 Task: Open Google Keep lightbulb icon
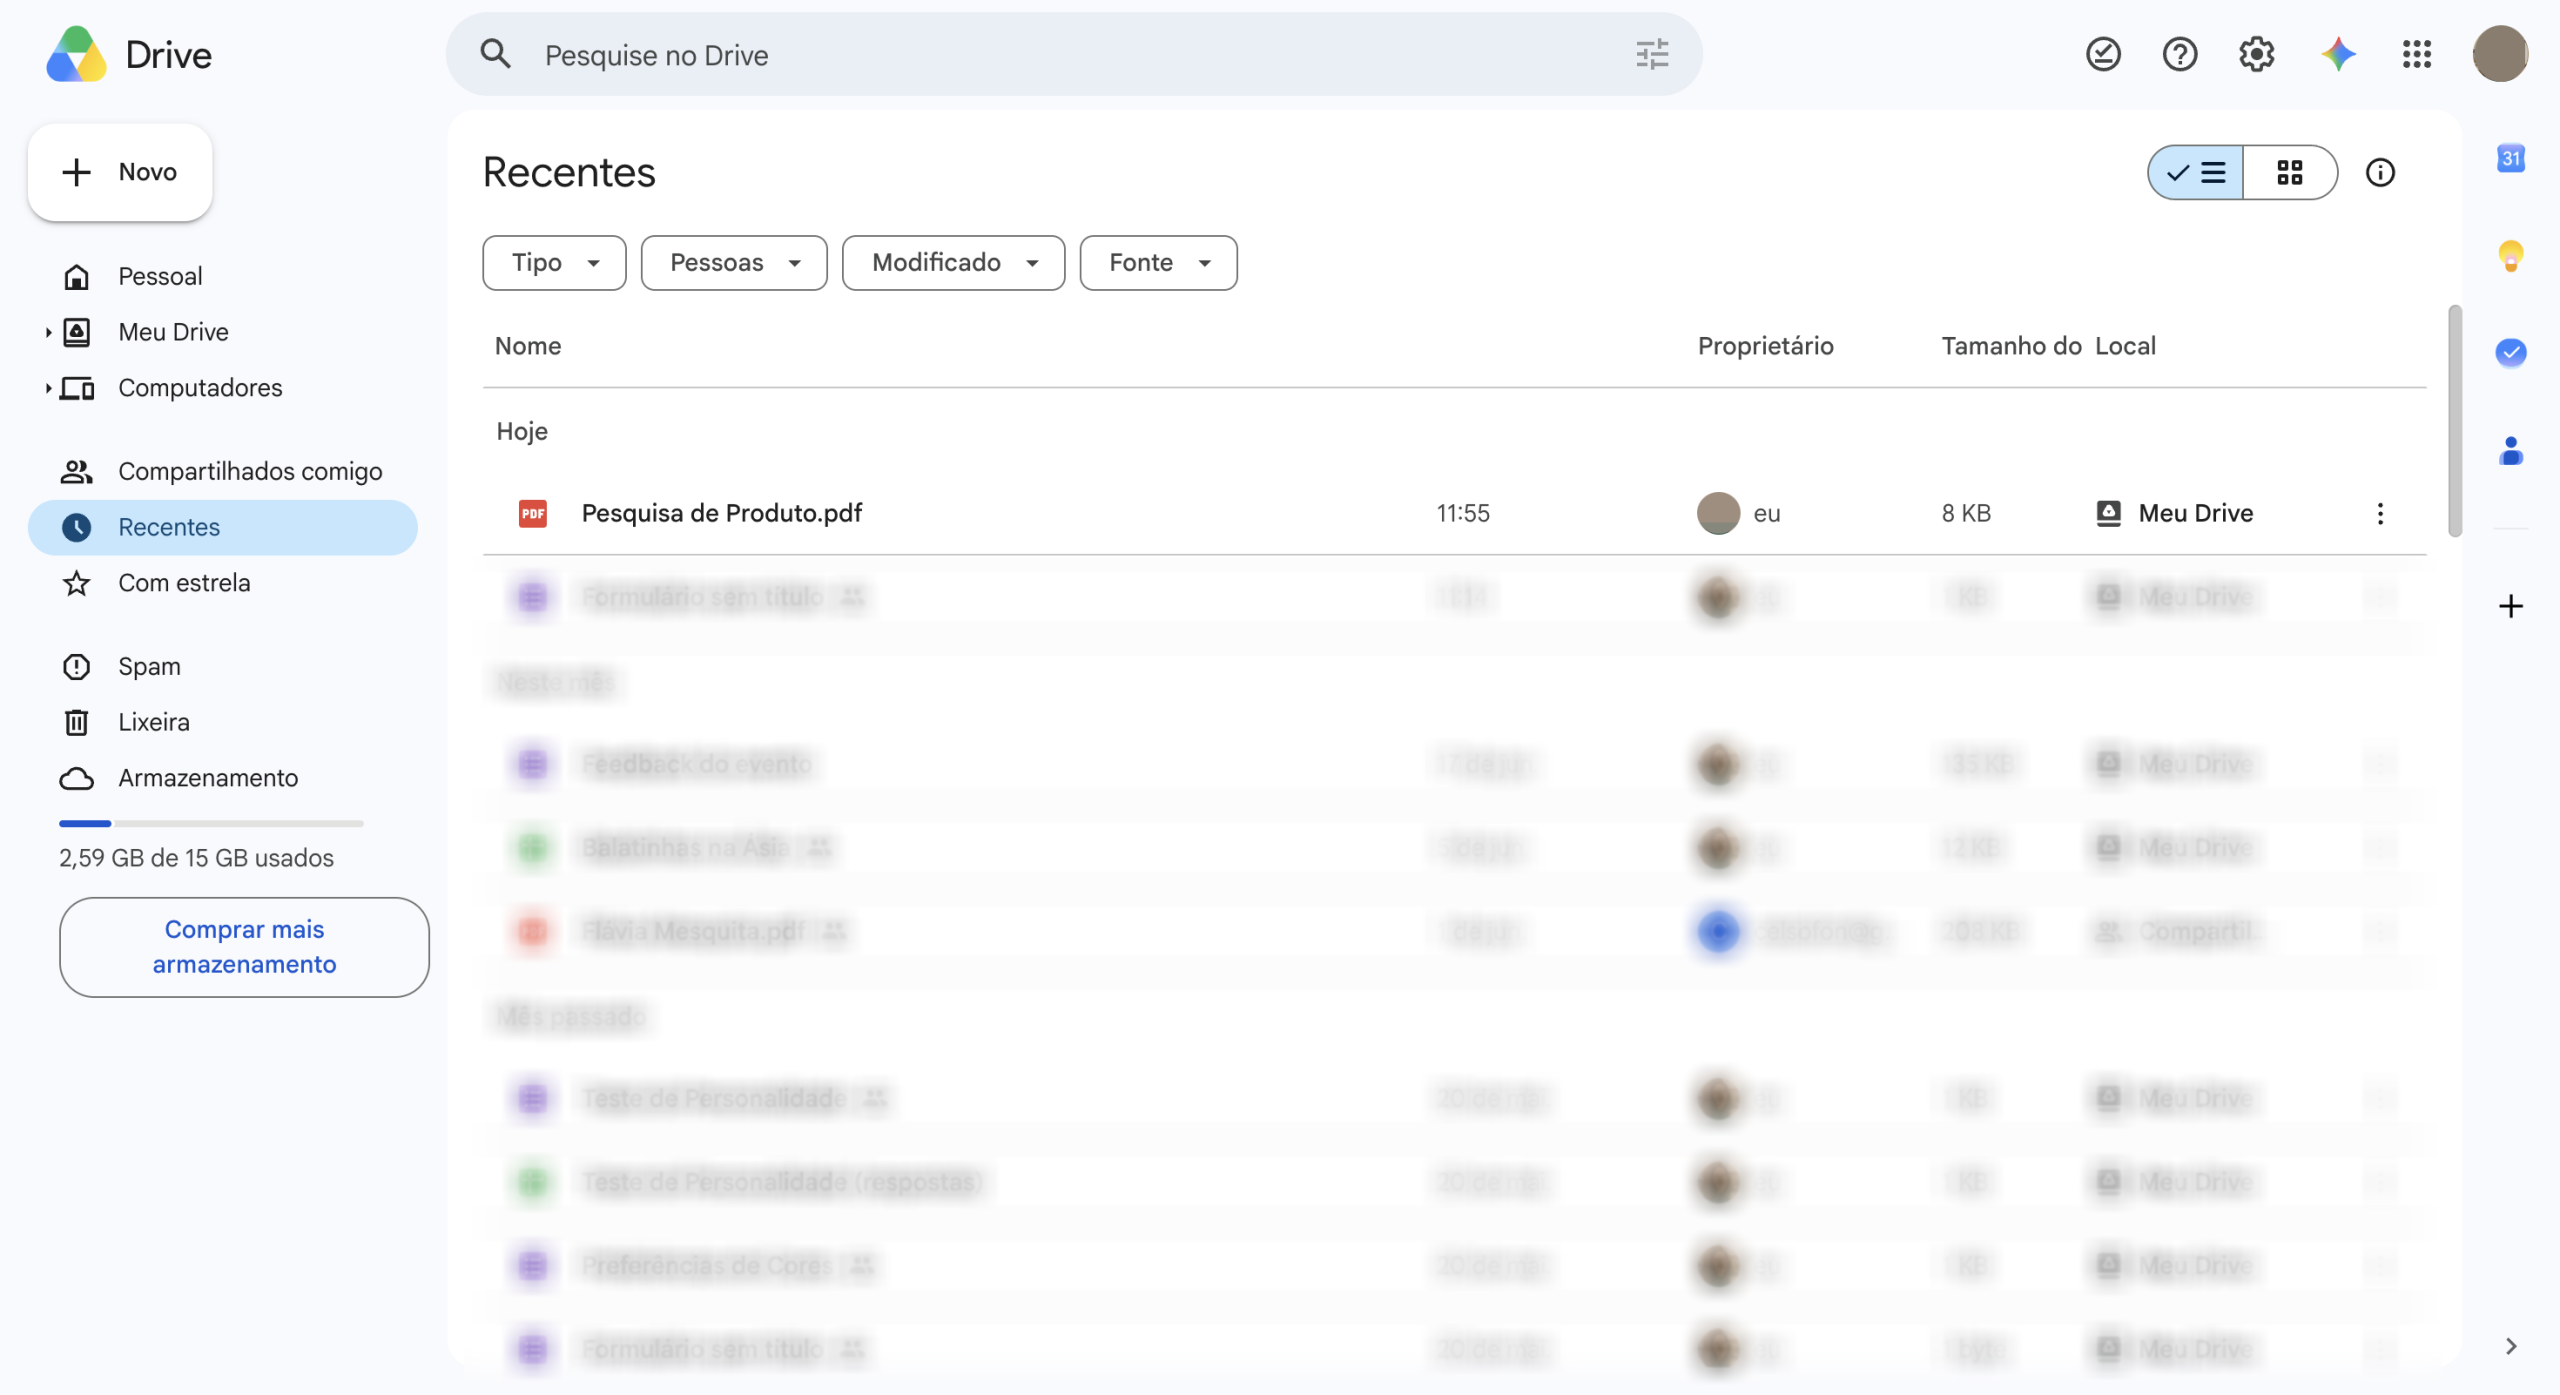[x=2511, y=256]
